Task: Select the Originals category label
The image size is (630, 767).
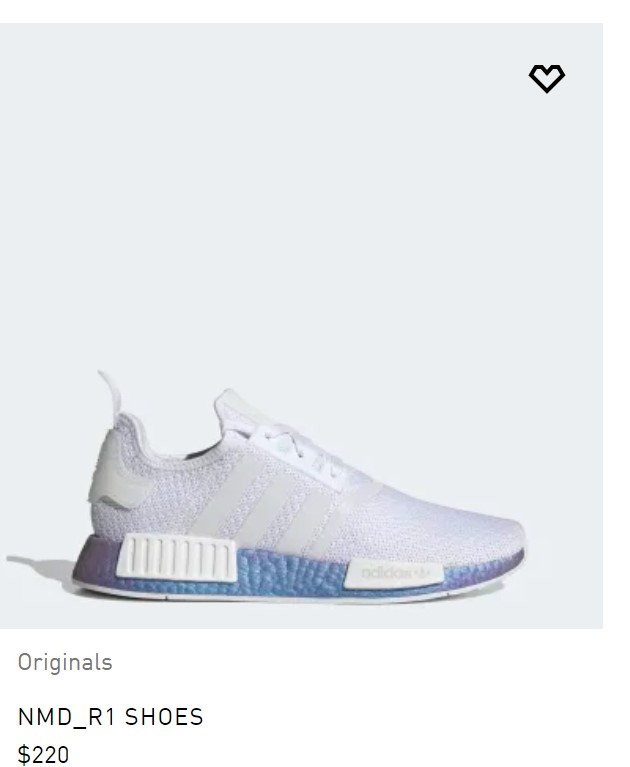Action: [65, 662]
